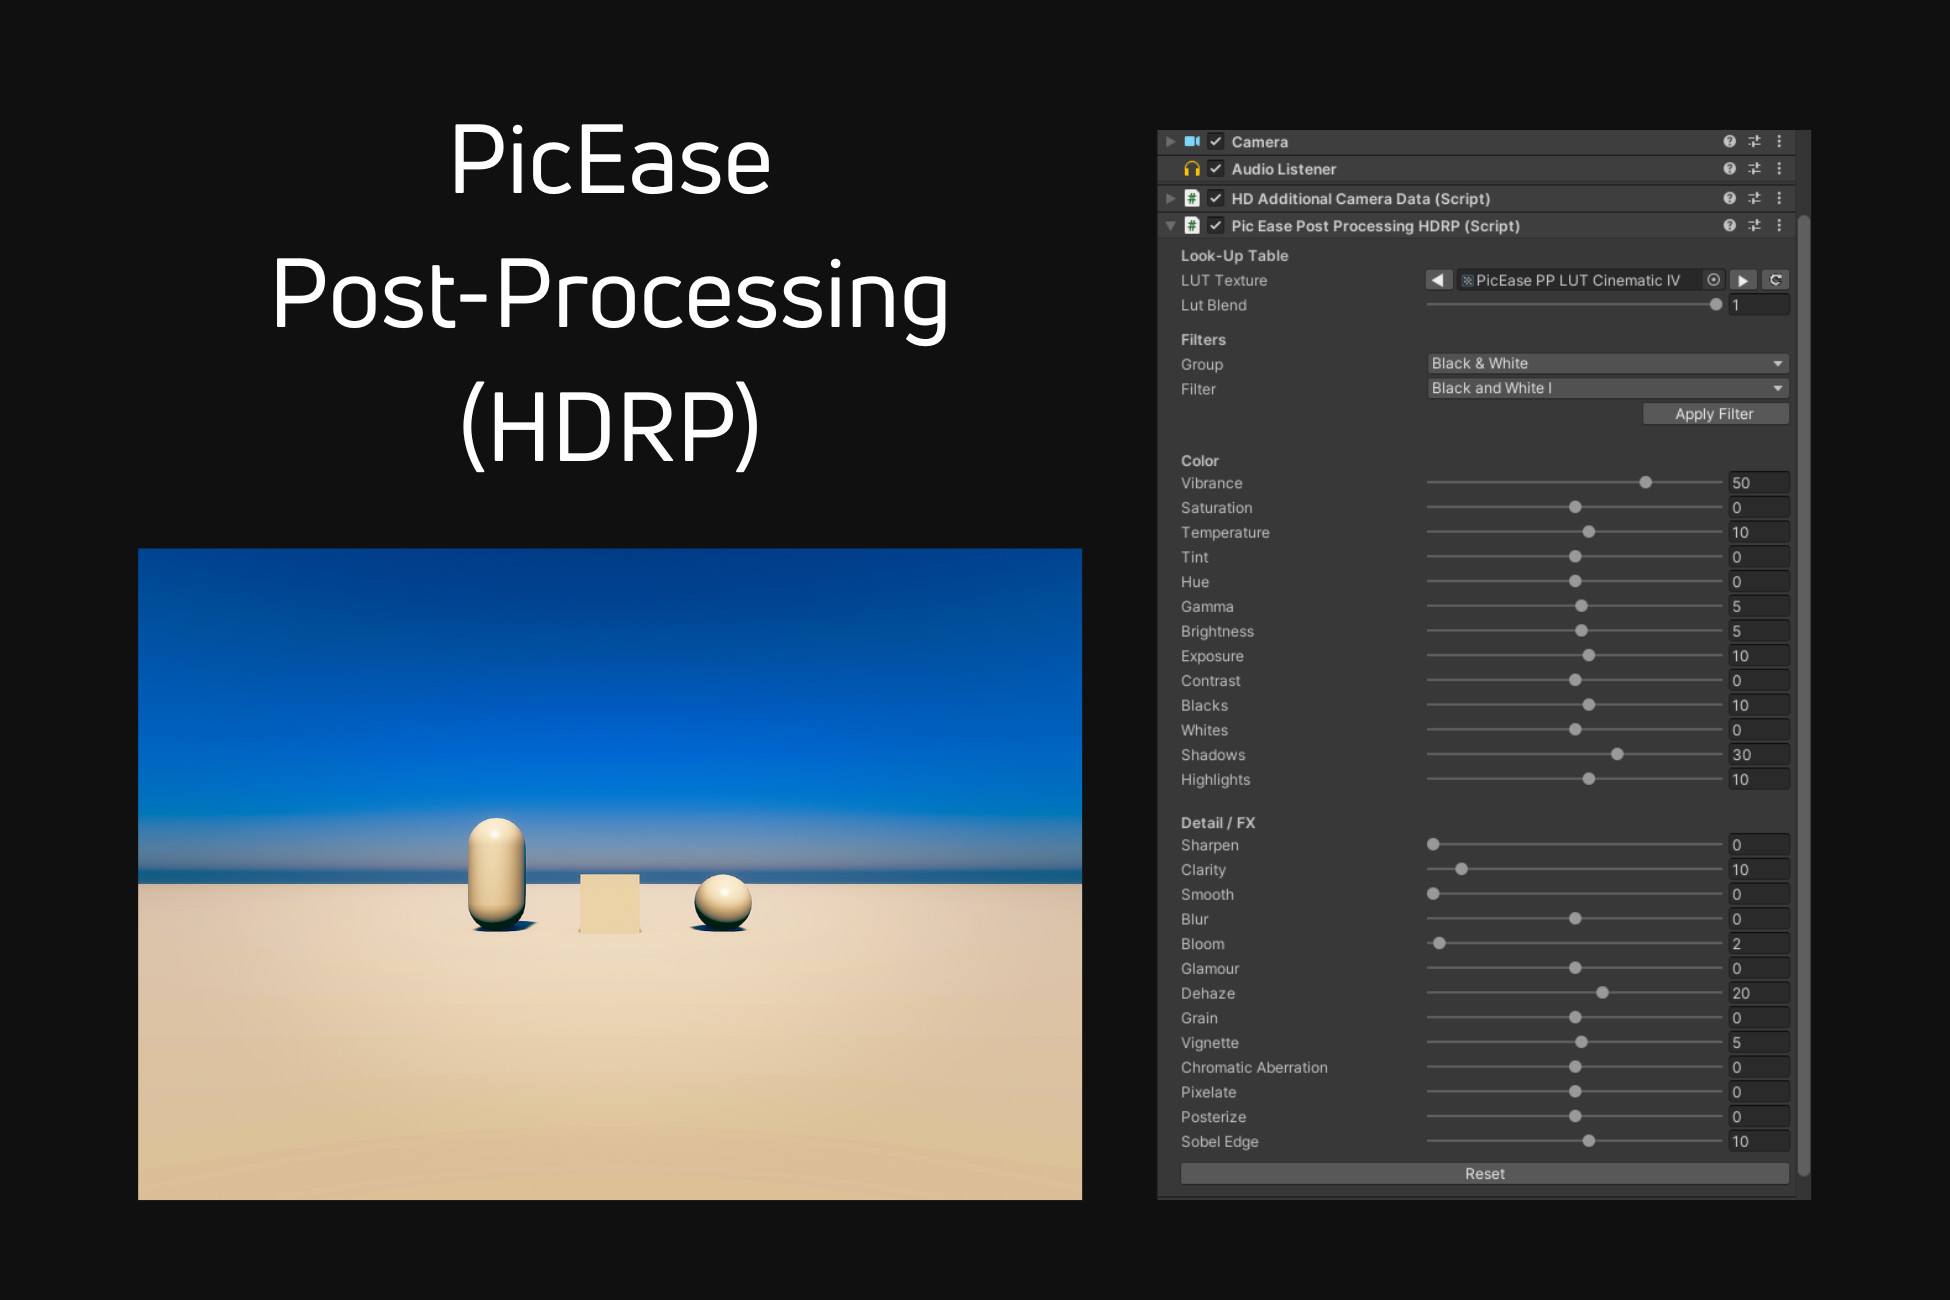Expand the HD Additional Camera Data foldout
The width and height of the screenshot is (1950, 1300).
tap(1170, 198)
